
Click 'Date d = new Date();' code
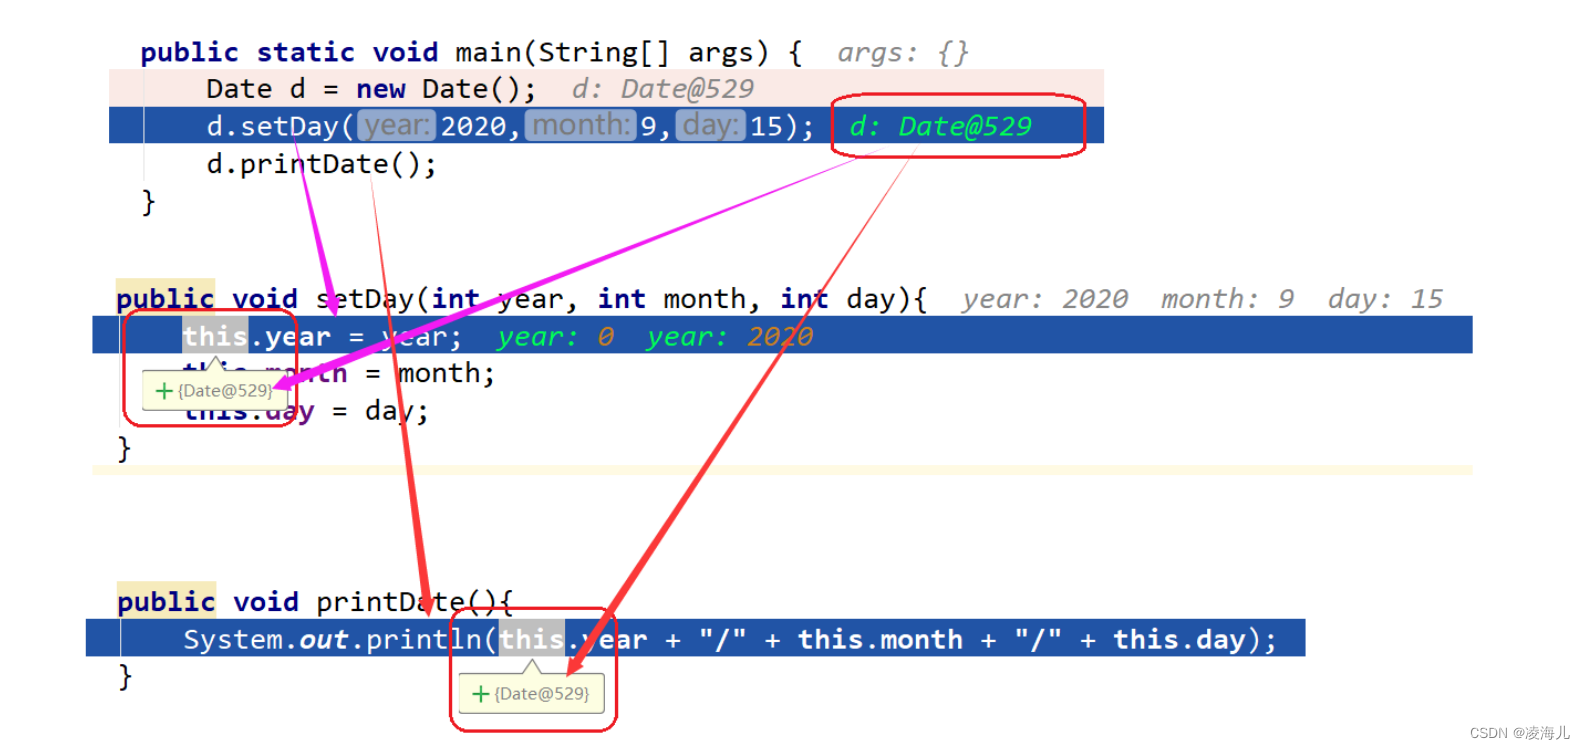point(371,89)
